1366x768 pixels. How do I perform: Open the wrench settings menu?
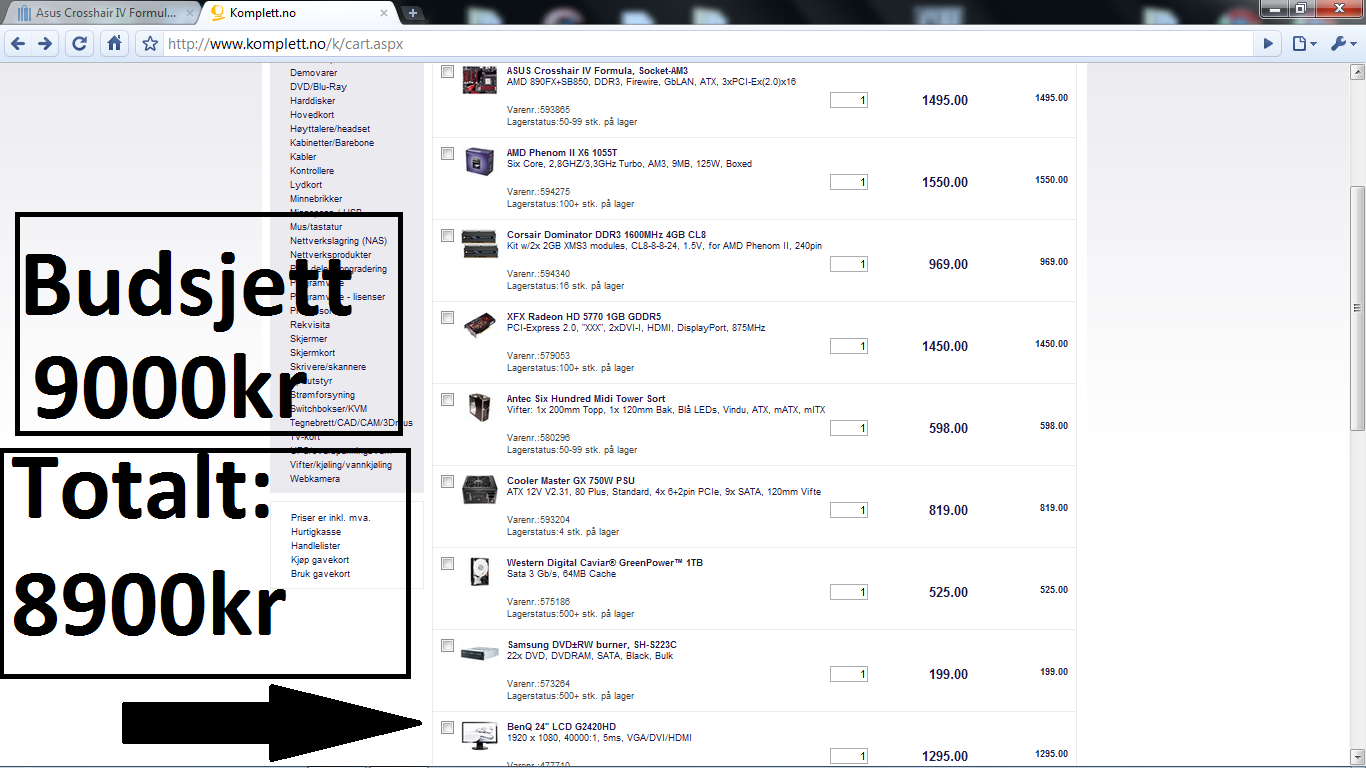point(1341,44)
